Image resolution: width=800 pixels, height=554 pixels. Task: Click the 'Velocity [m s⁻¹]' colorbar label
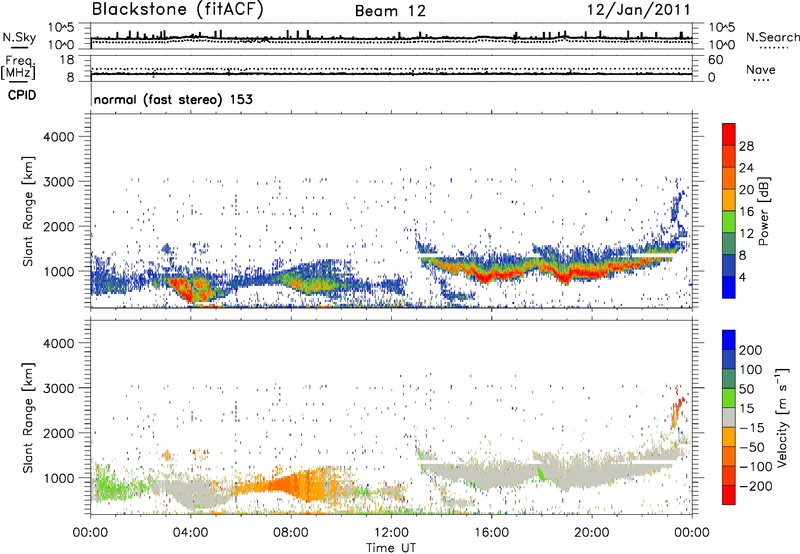[782, 417]
